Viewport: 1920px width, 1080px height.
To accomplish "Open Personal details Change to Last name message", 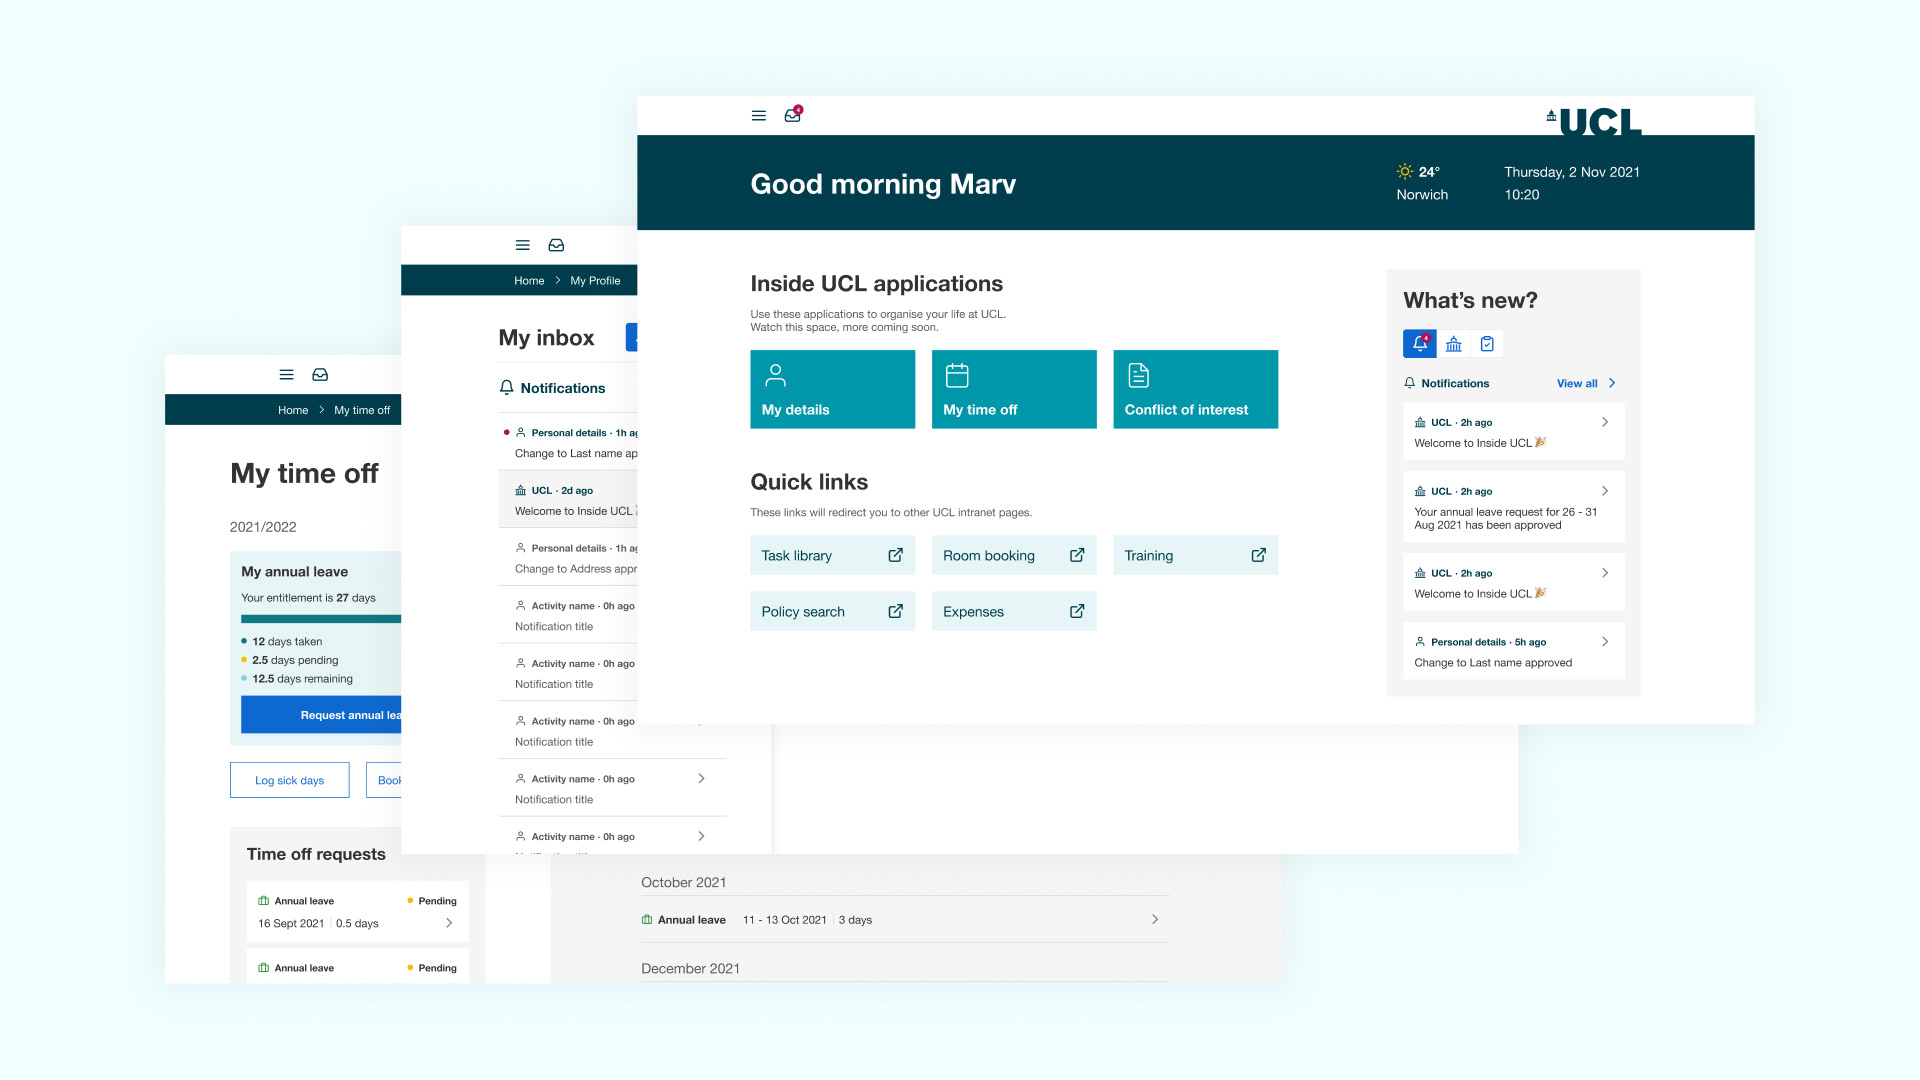I will click(568, 442).
